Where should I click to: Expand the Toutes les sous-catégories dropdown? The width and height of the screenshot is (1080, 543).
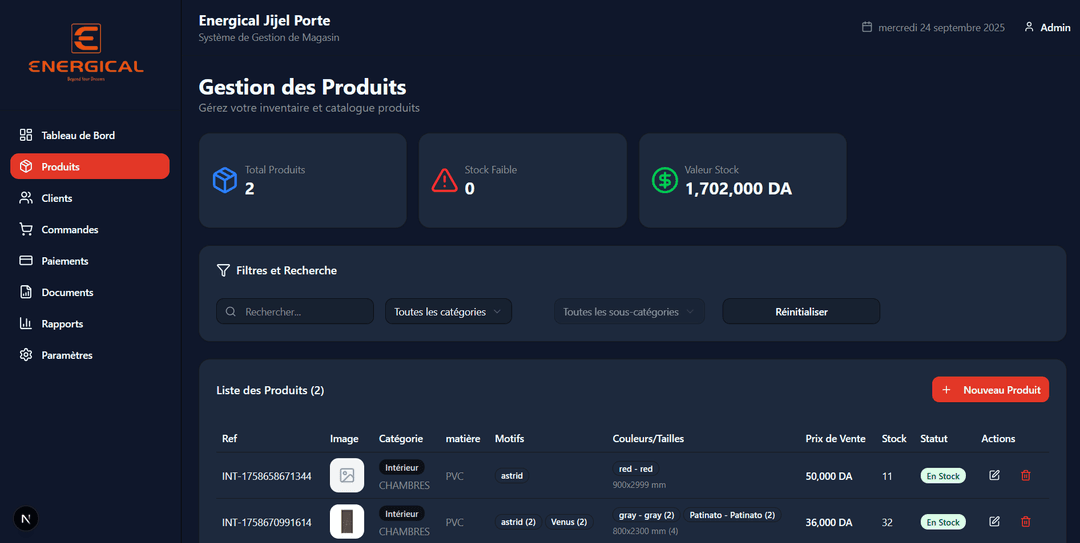point(629,312)
